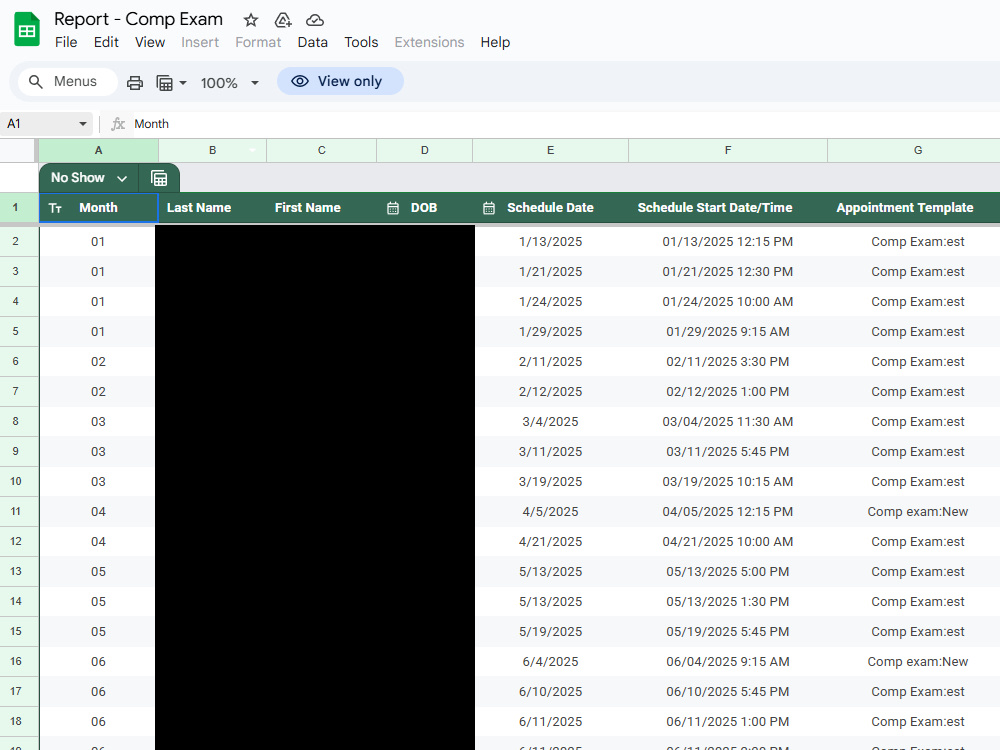Click cell 06/10/2025 5:45 PM

click(728, 691)
